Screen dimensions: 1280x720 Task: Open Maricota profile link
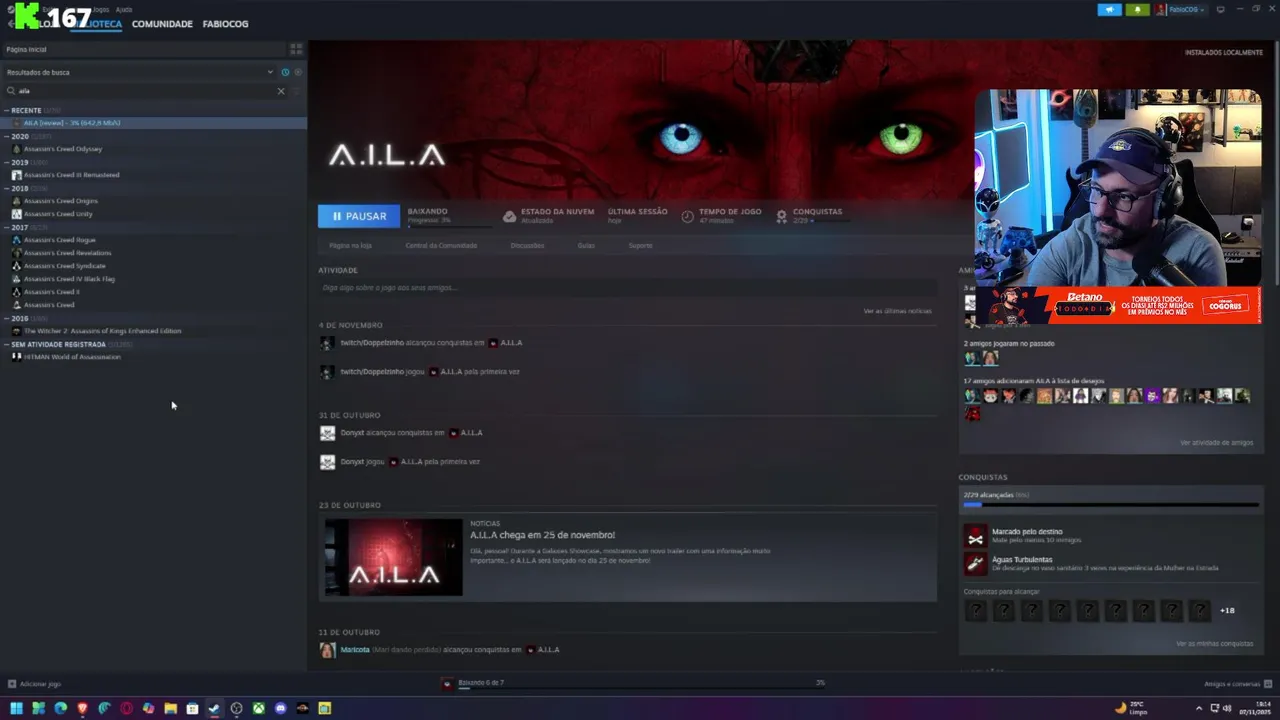point(355,650)
